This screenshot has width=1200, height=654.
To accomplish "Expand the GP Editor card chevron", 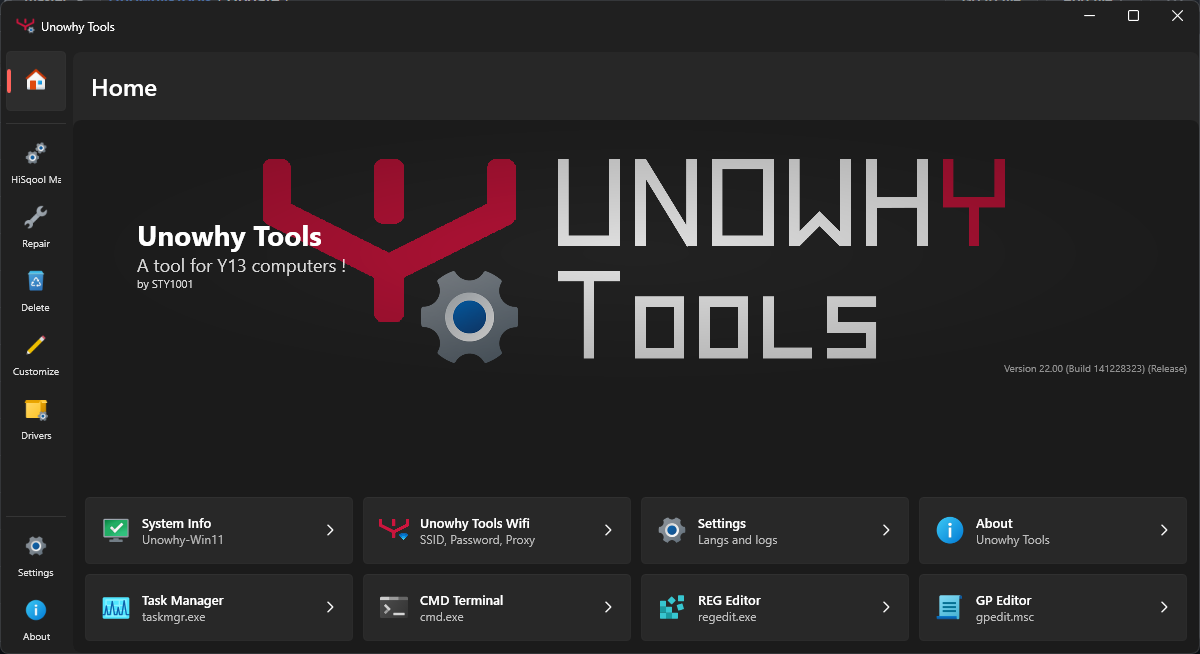I will tap(1163, 607).
